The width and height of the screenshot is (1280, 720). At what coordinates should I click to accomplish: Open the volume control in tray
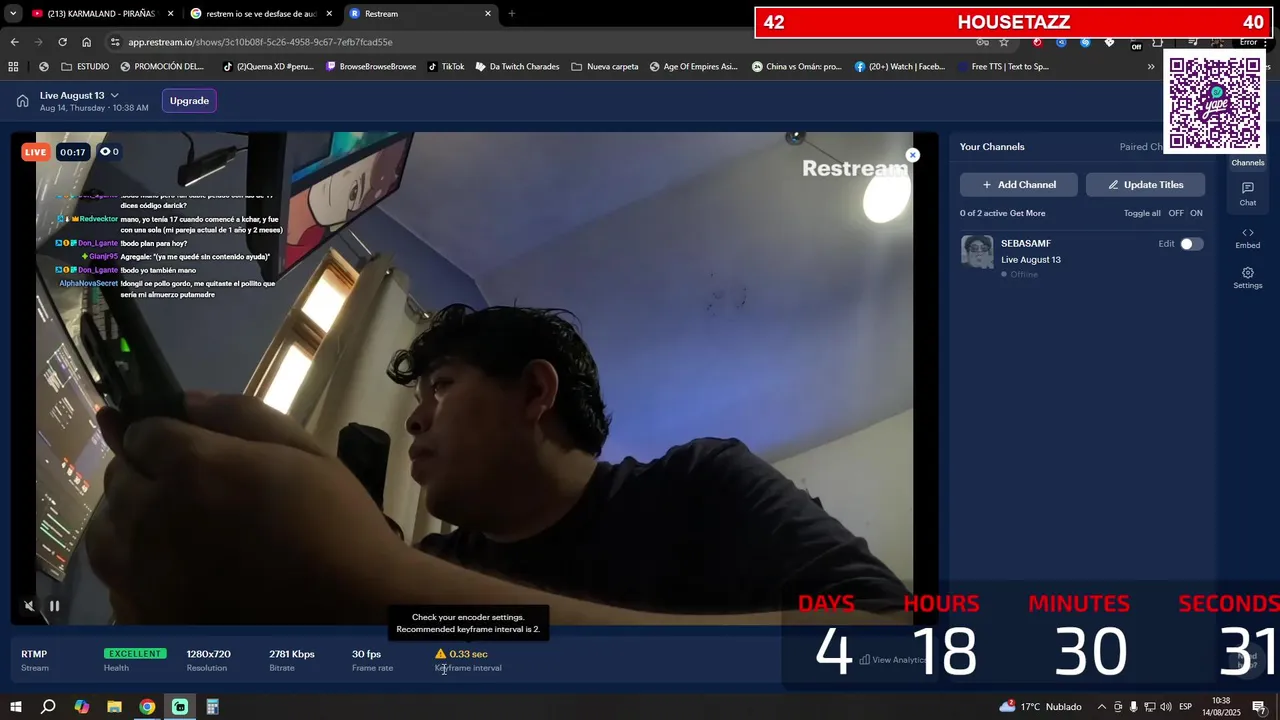click(1166, 707)
